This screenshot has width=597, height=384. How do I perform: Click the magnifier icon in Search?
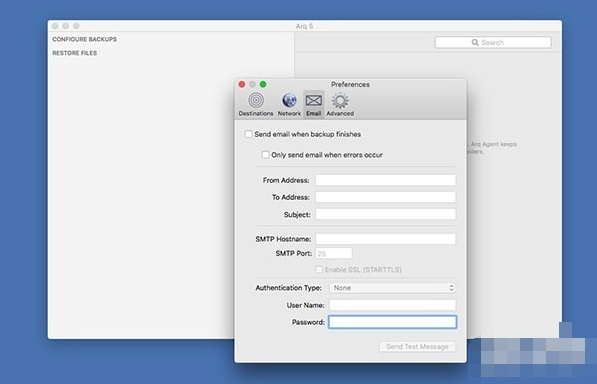(x=475, y=42)
